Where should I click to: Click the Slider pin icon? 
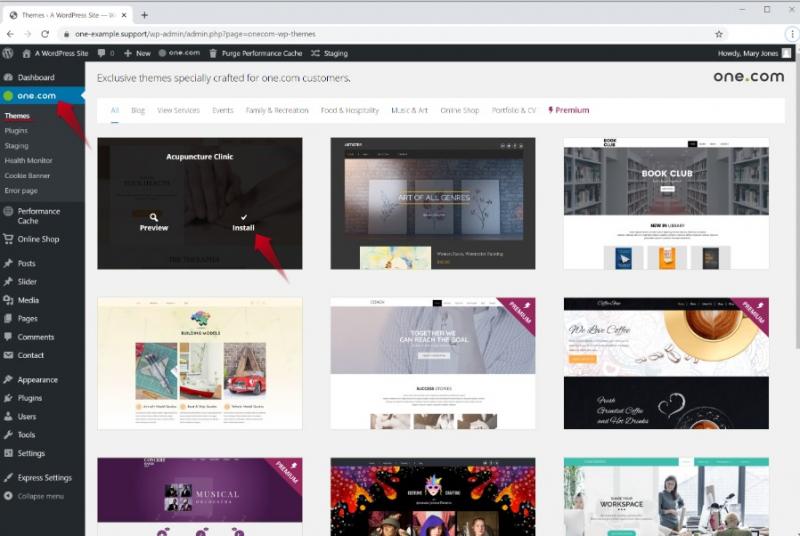pyautogui.click(x=8, y=282)
